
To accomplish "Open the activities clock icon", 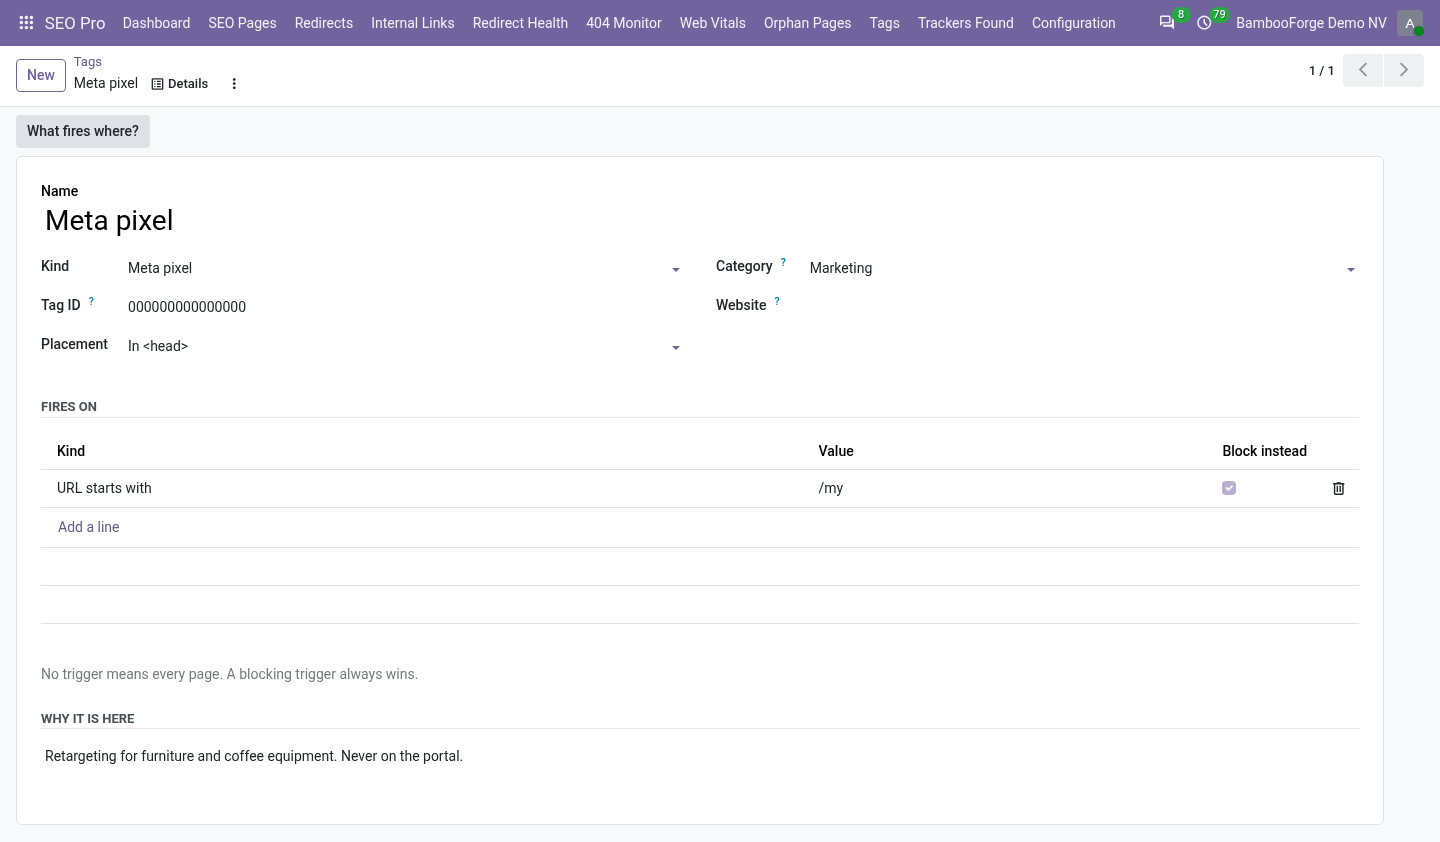I will 1205,23.
